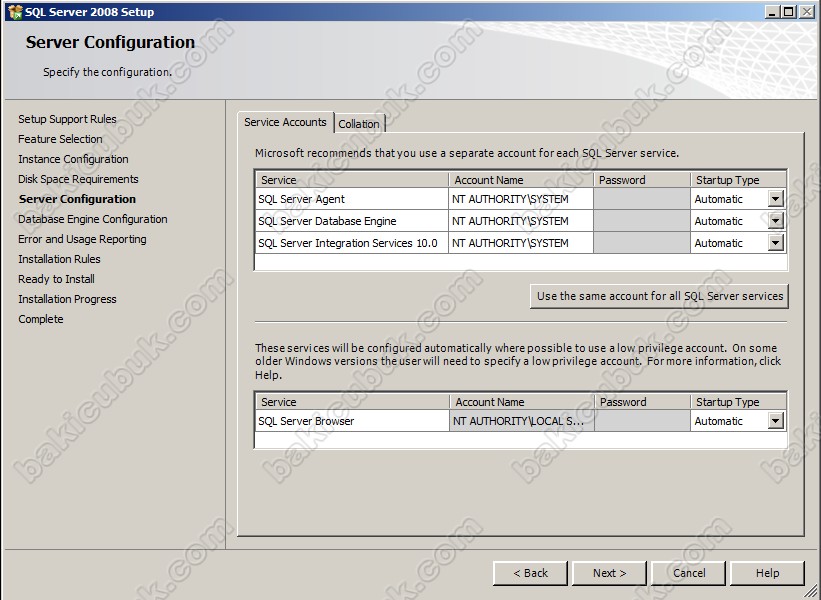Click Password field for SQL Server Agent
Image resolution: width=821 pixels, height=600 pixels.
pos(642,199)
